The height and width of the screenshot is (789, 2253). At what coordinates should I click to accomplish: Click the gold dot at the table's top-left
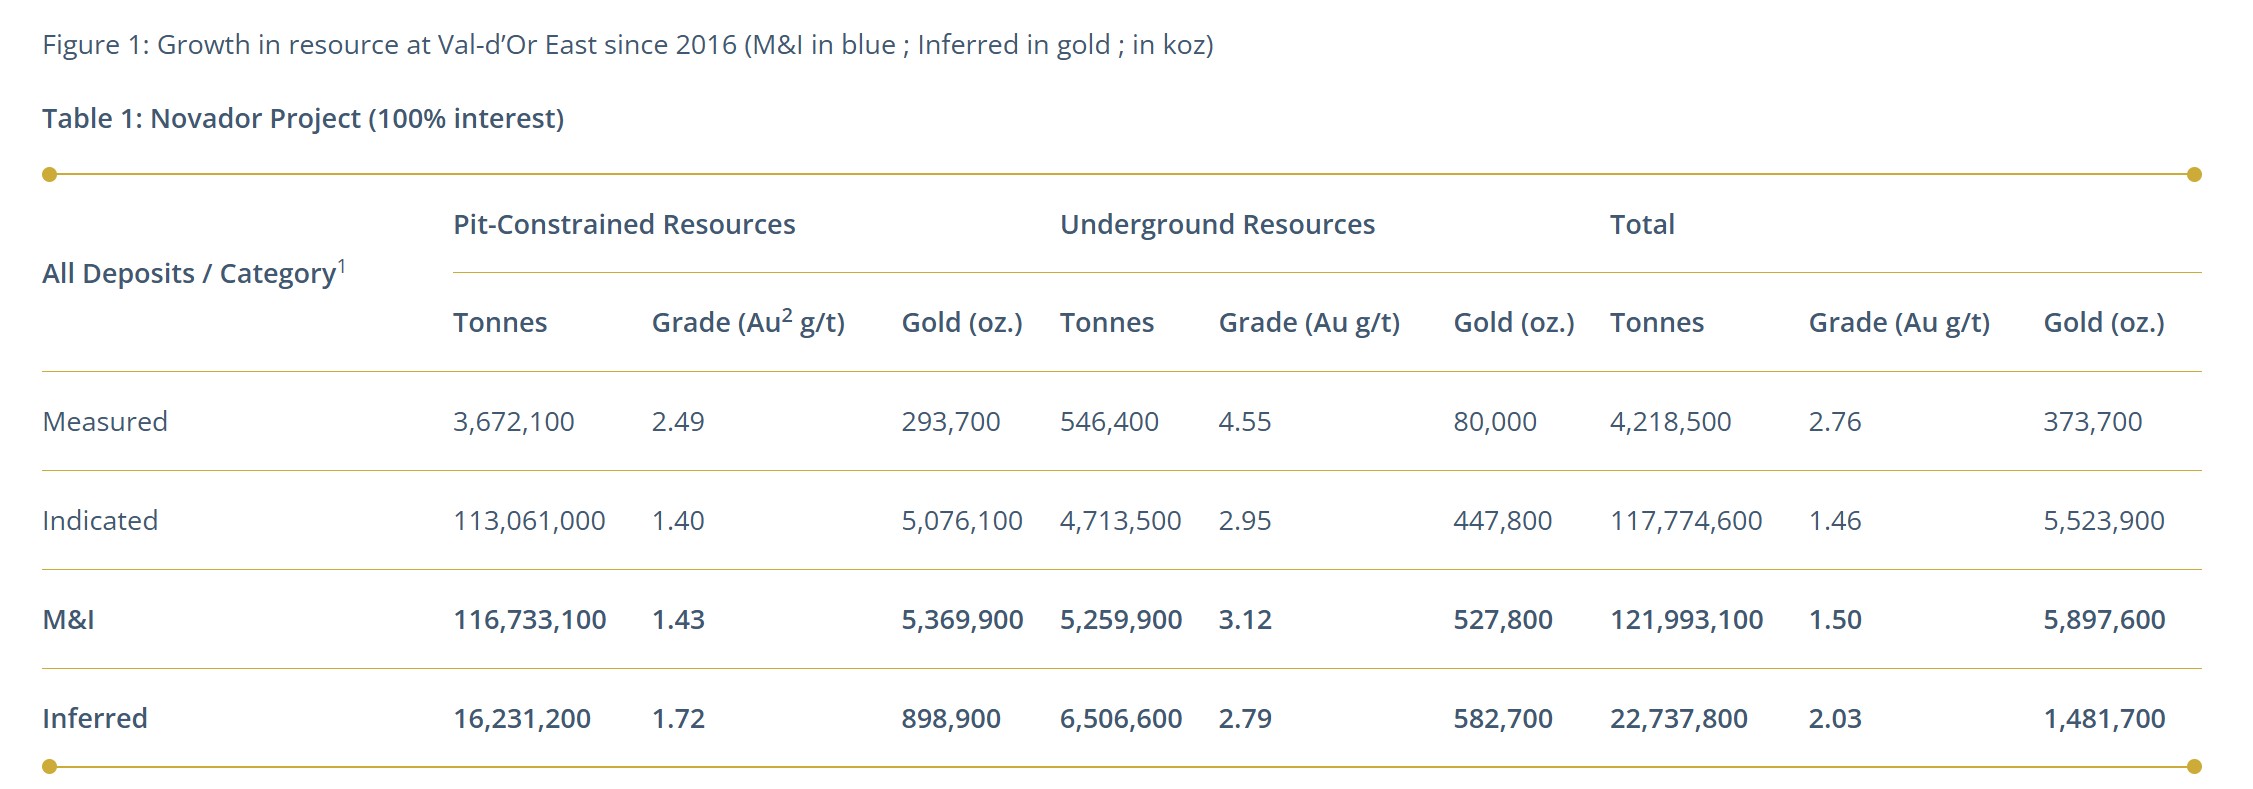[49, 175]
